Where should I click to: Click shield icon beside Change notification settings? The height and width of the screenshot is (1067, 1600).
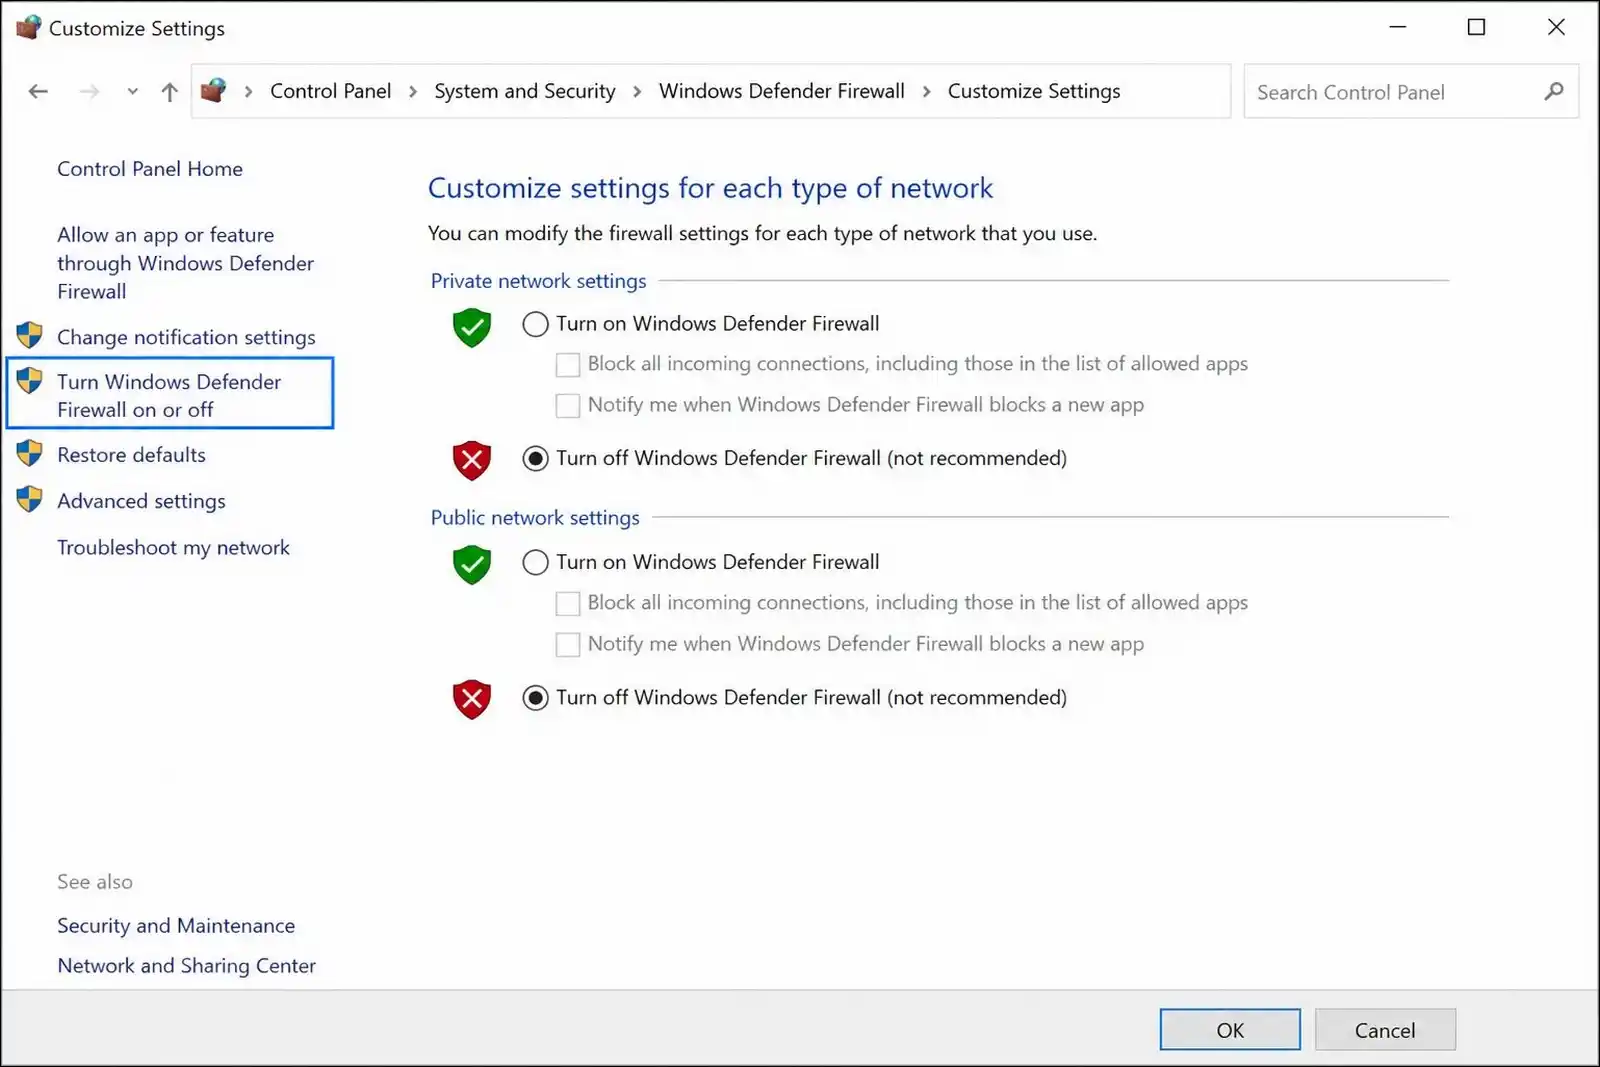[30, 335]
